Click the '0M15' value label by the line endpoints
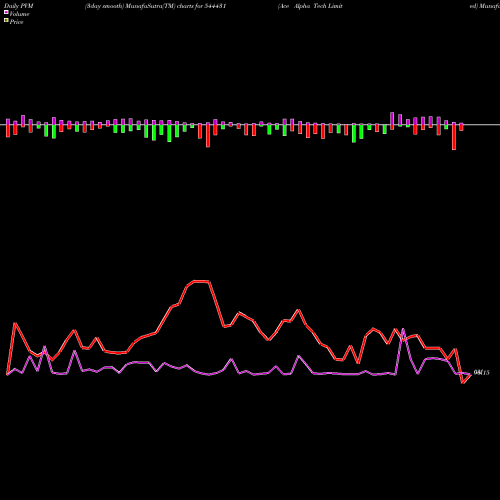Image resolution: width=500 pixels, height=500 pixels. point(481,373)
